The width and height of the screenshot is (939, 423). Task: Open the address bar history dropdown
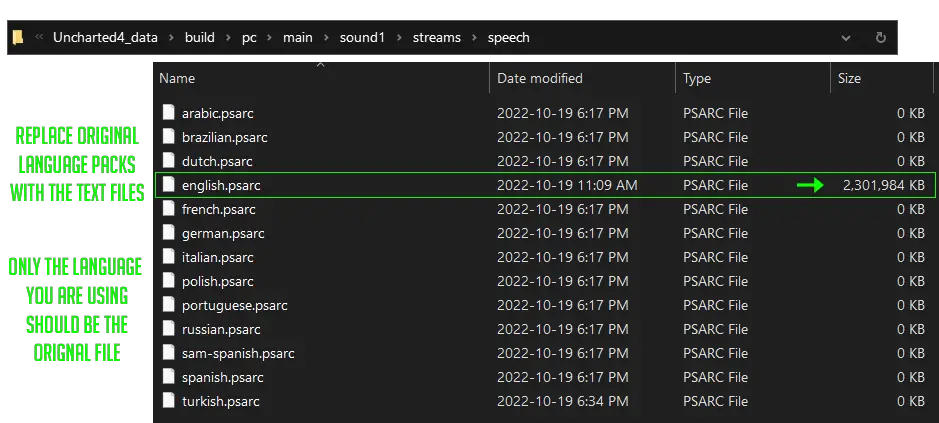(846, 38)
